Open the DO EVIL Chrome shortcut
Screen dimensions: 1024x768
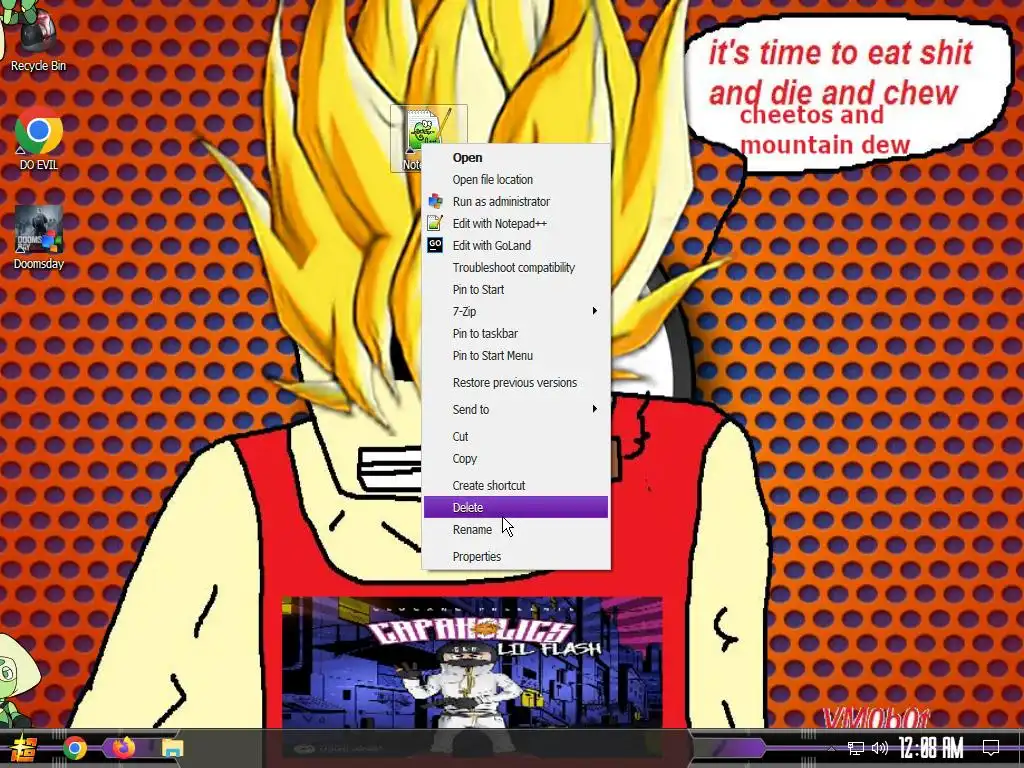39,138
